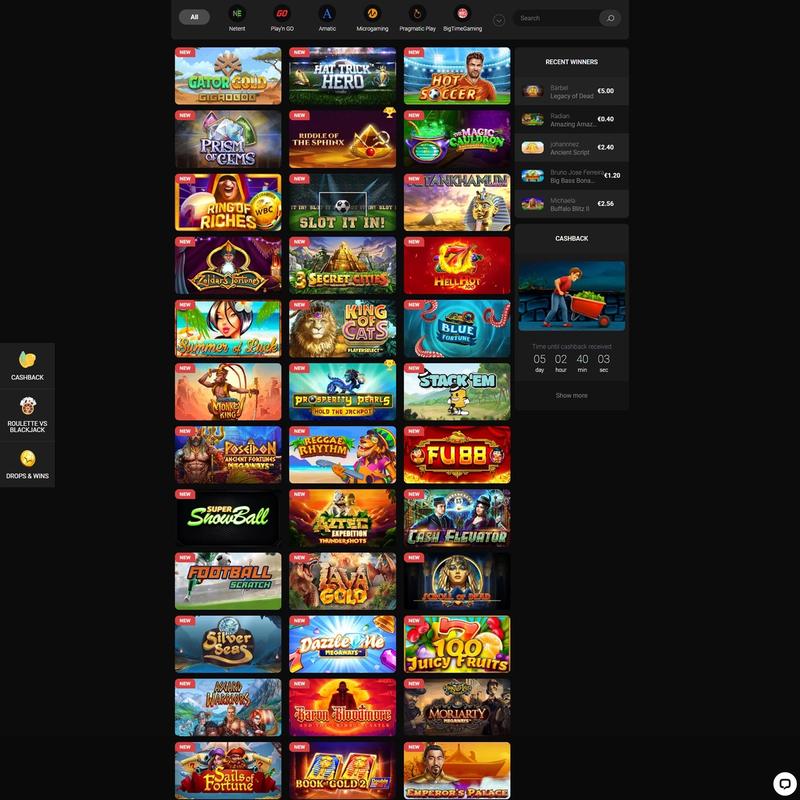Expand more providers with chevron arrow
This screenshot has height=800, width=800.
[x=499, y=20]
